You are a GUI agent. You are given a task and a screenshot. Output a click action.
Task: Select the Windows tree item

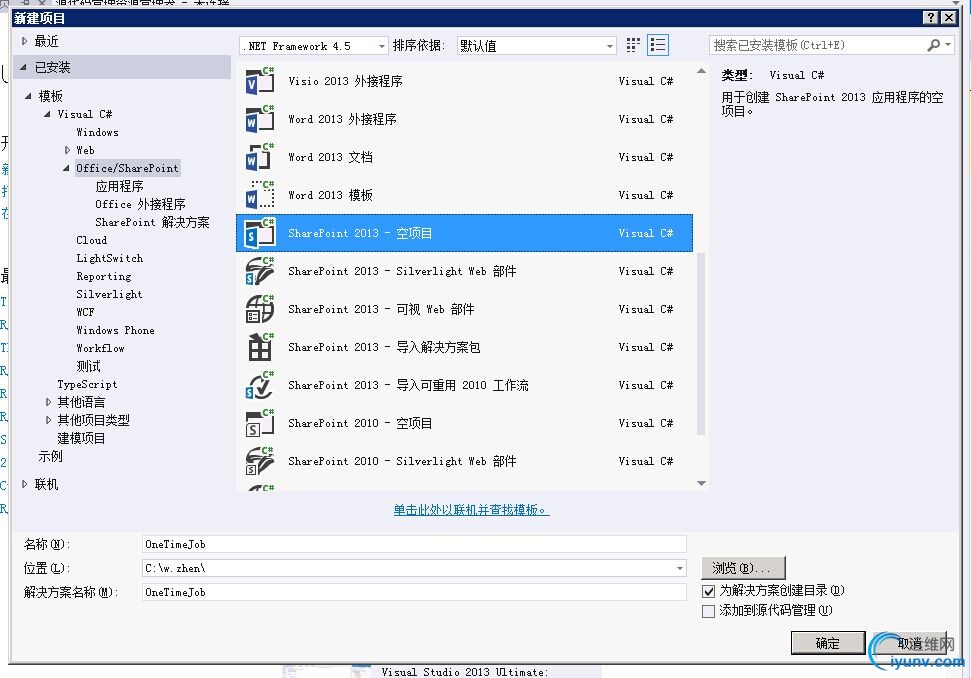[x=97, y=132]
